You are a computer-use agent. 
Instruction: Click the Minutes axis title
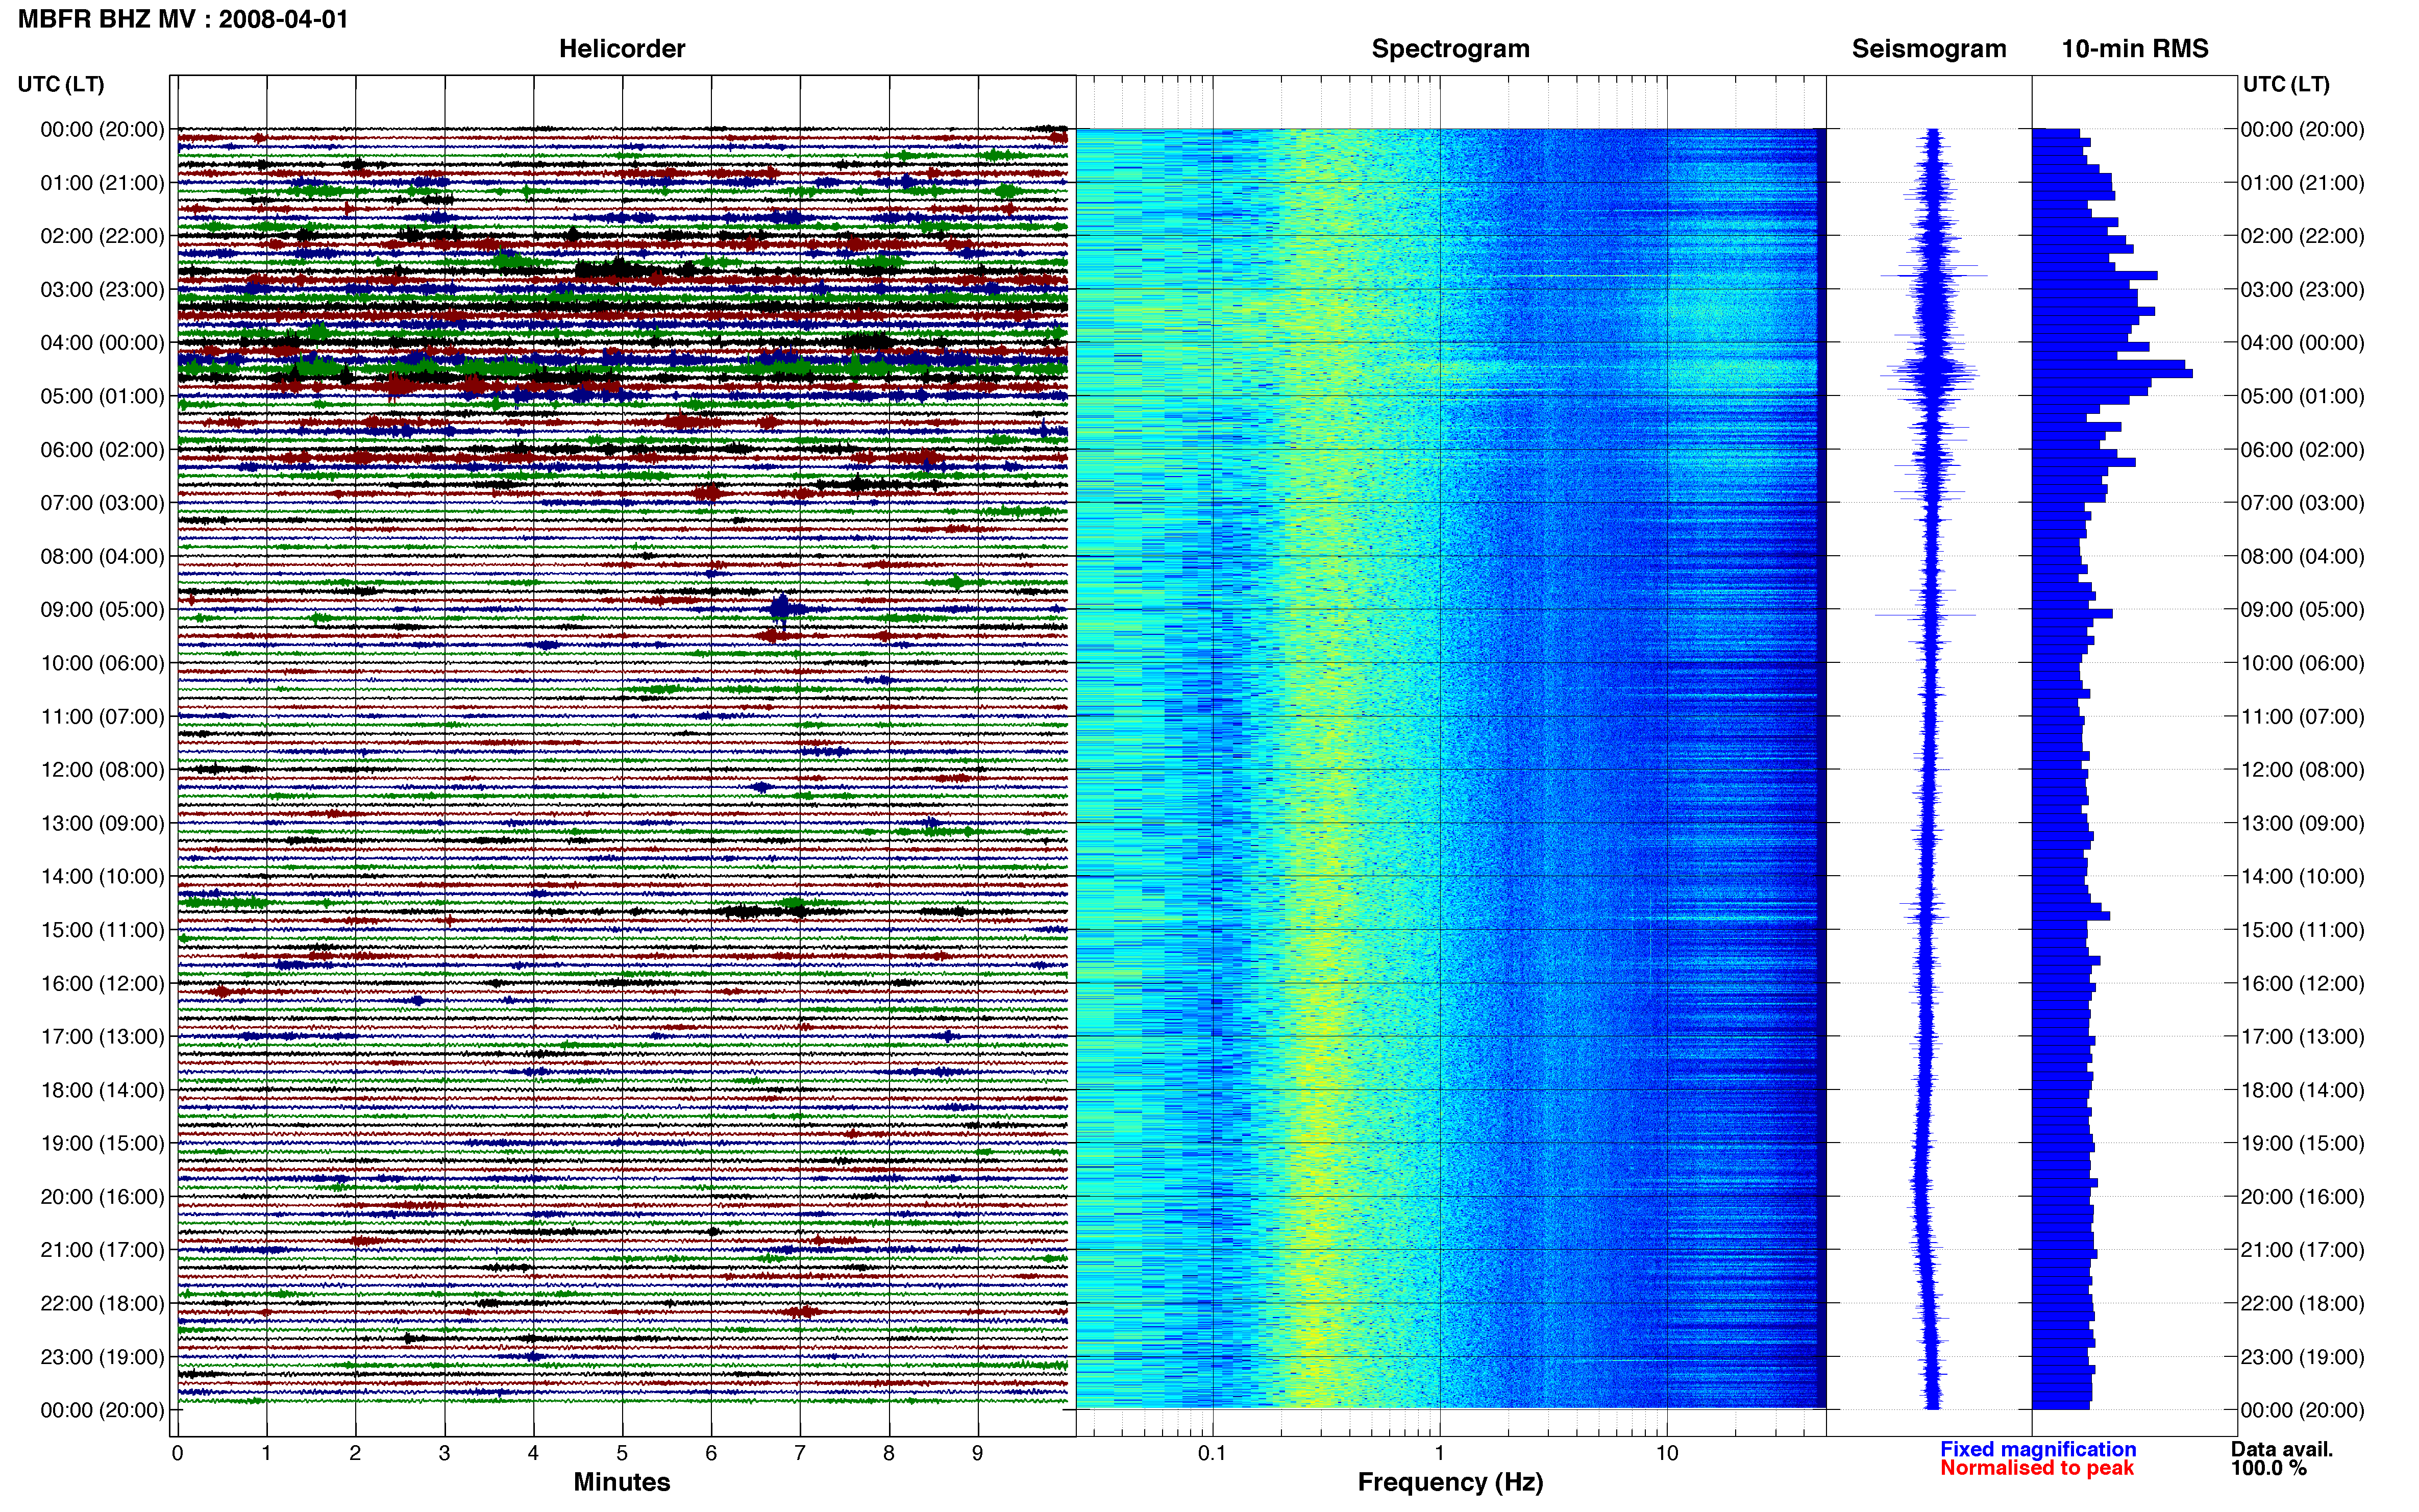(x=622, y=1482)
